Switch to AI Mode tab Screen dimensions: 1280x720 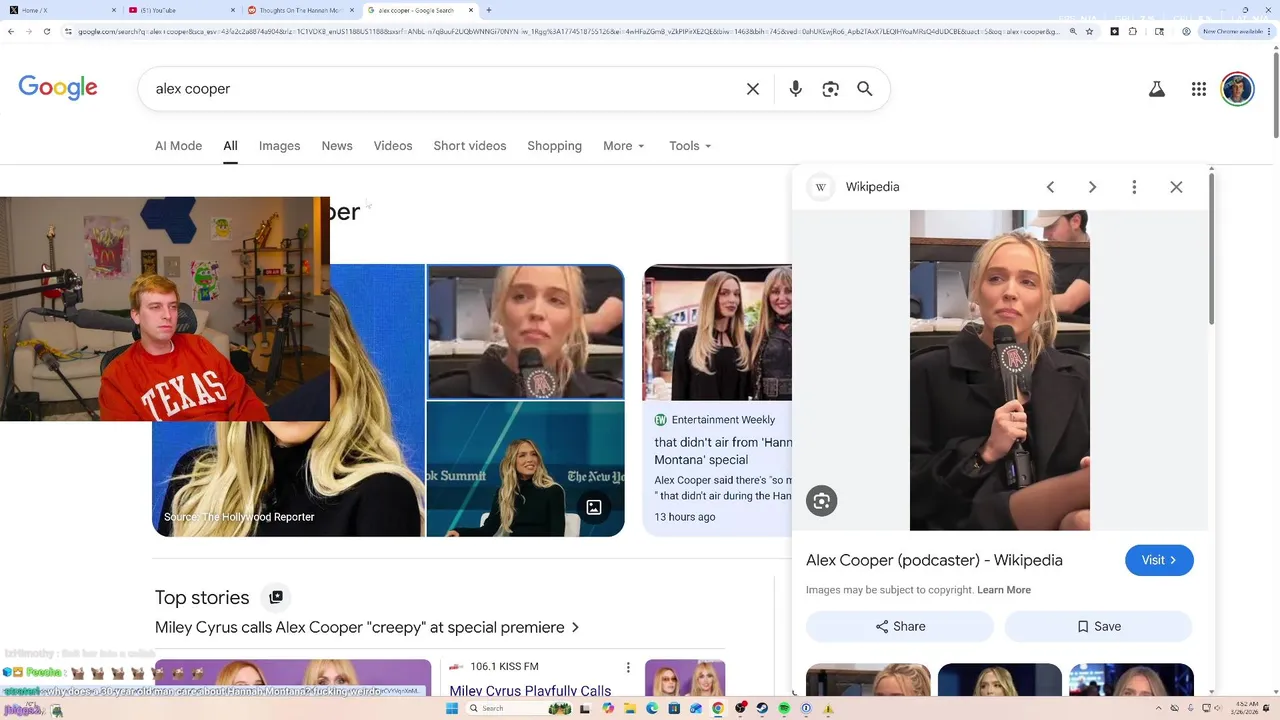pyautogui.click(x=178, y=146)
